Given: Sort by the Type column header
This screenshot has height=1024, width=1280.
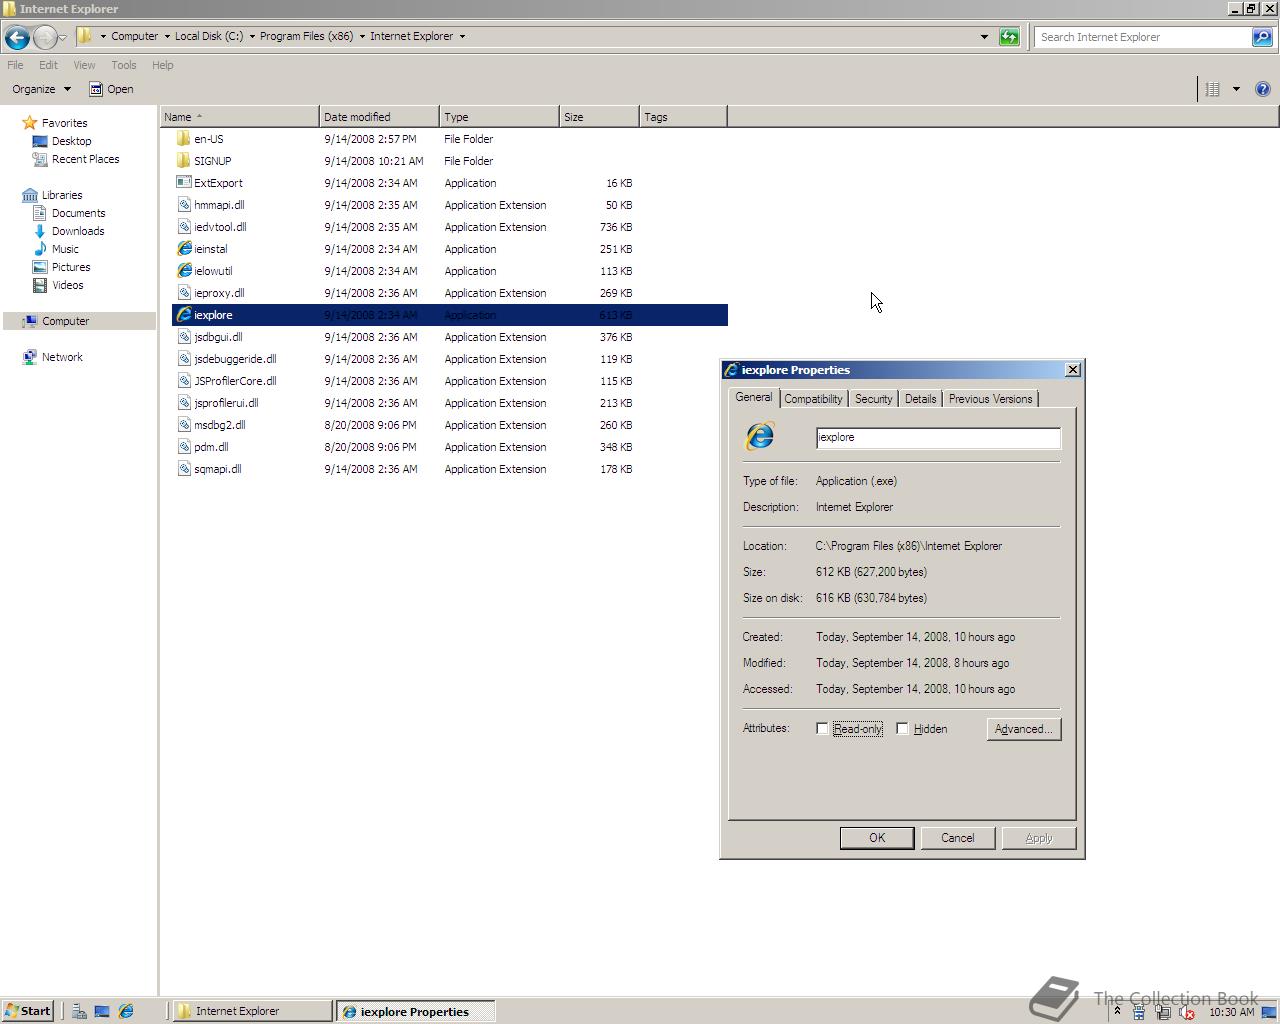Looking at the screenshot, I should [x=499, y=117].
